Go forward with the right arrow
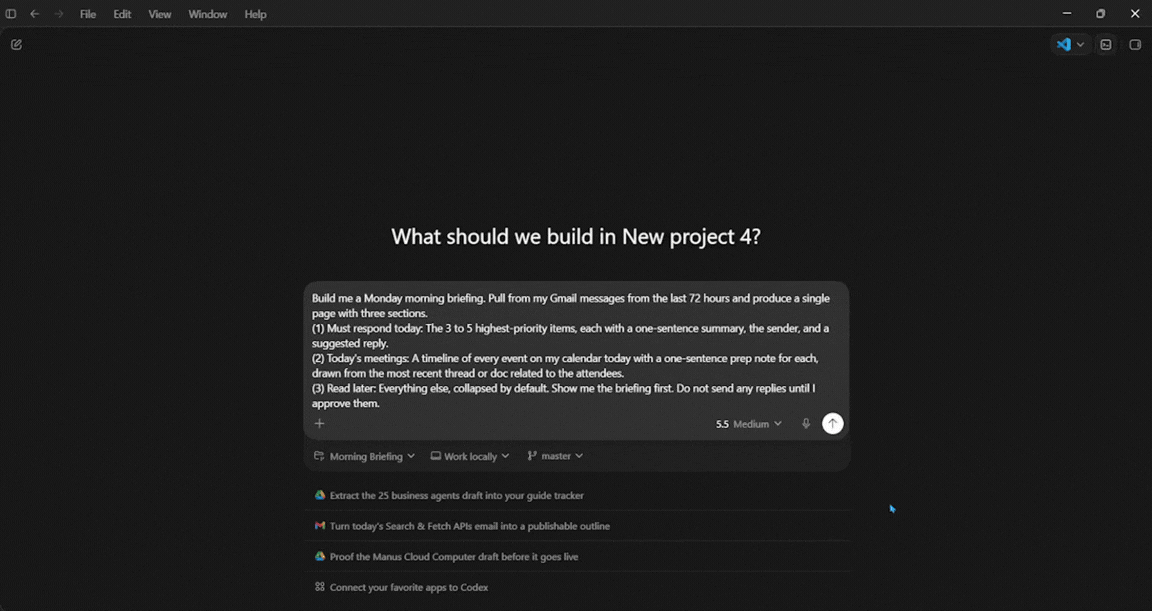 59,14
